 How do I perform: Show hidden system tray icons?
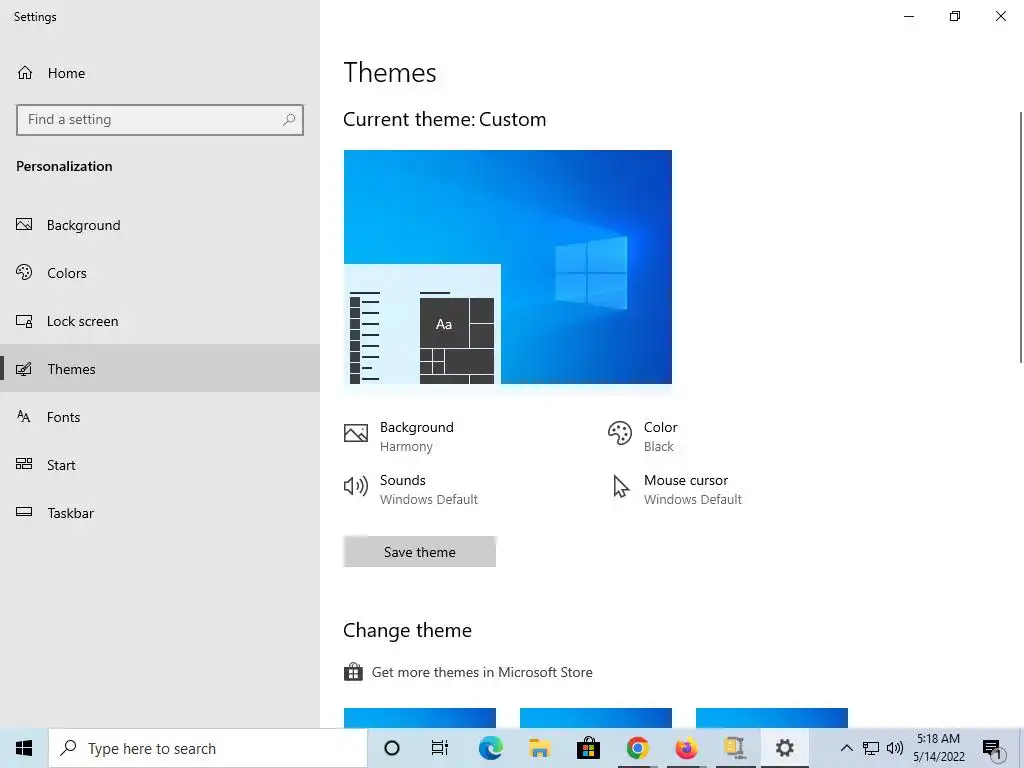point(846,748)
